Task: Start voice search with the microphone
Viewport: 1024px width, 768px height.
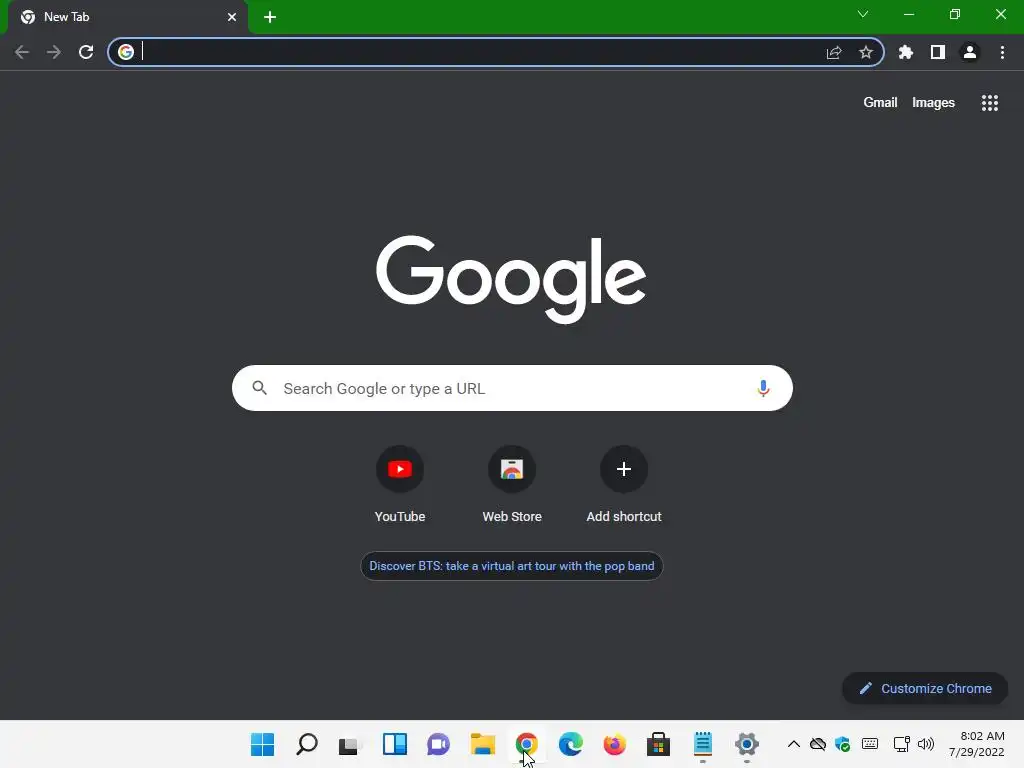Action: tap(763, 389)
